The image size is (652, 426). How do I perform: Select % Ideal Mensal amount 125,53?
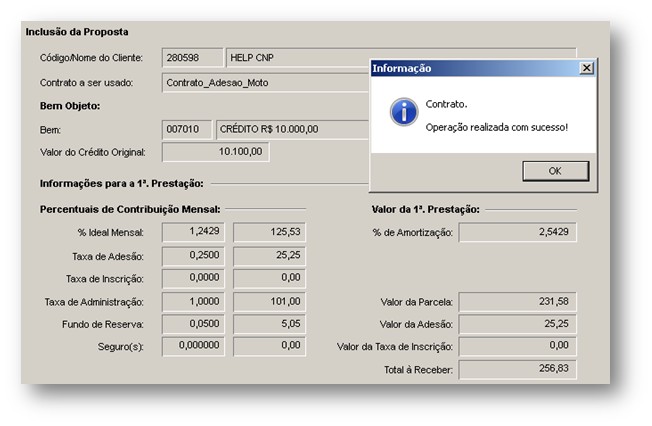coord(269,232)
